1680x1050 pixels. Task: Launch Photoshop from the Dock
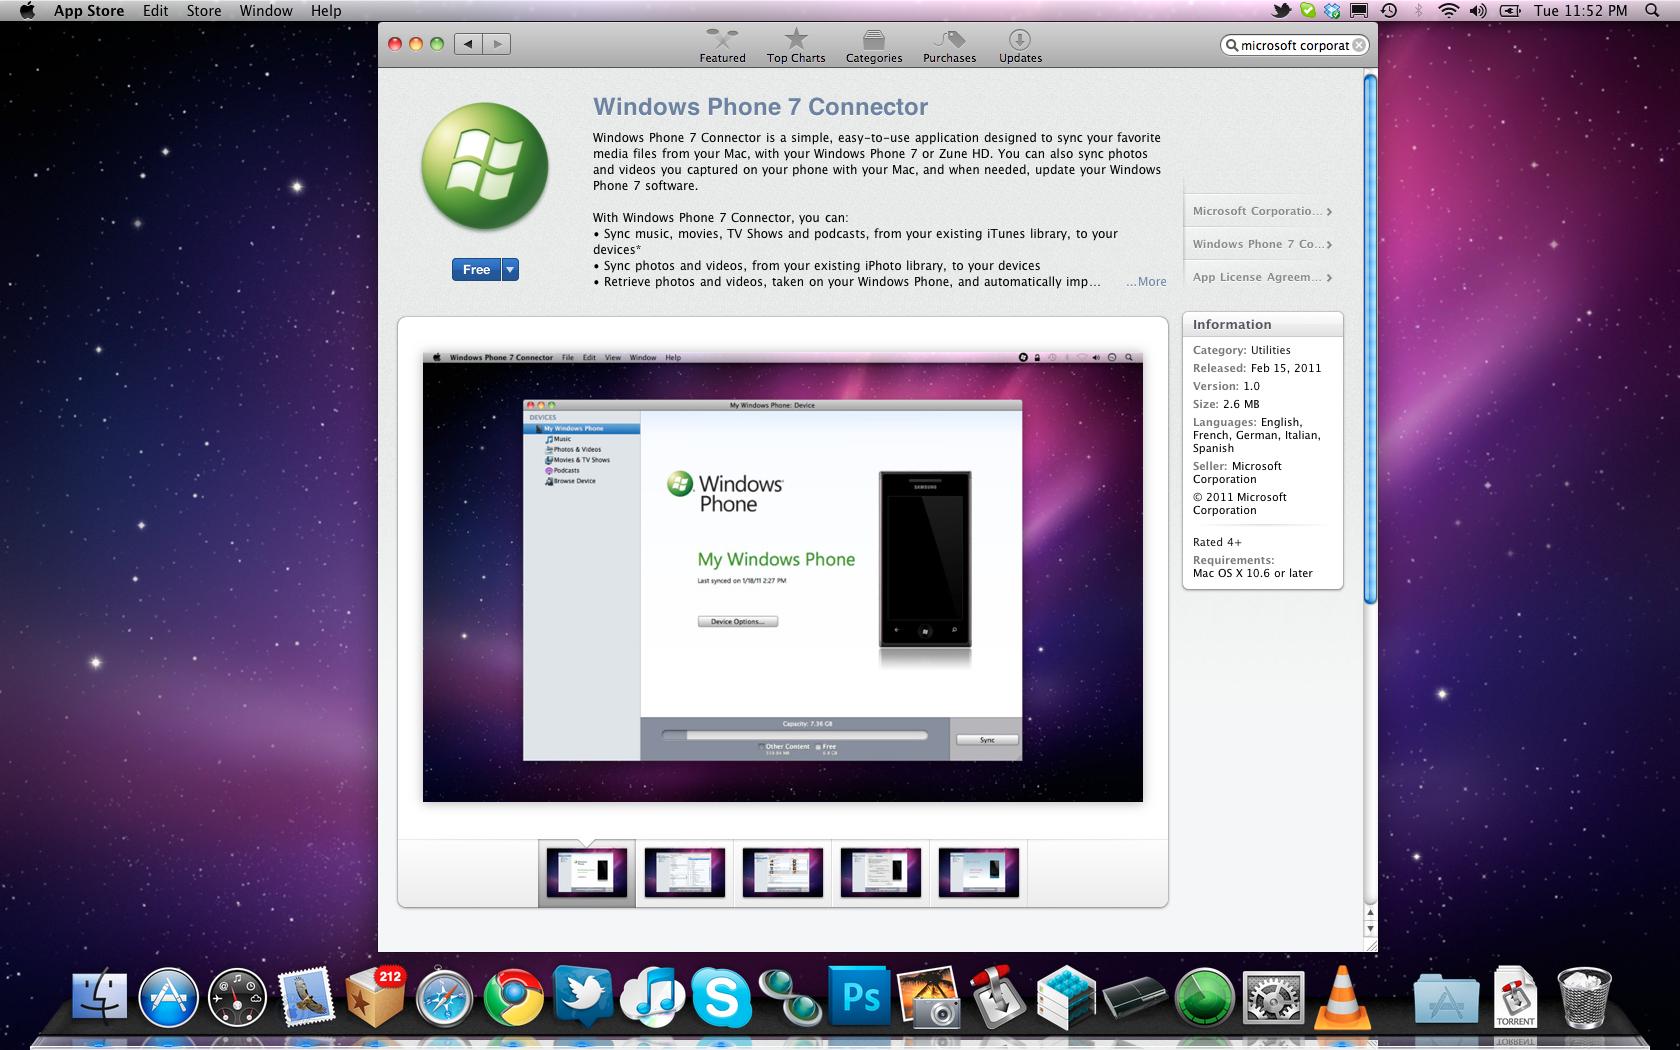pos(859,997)
